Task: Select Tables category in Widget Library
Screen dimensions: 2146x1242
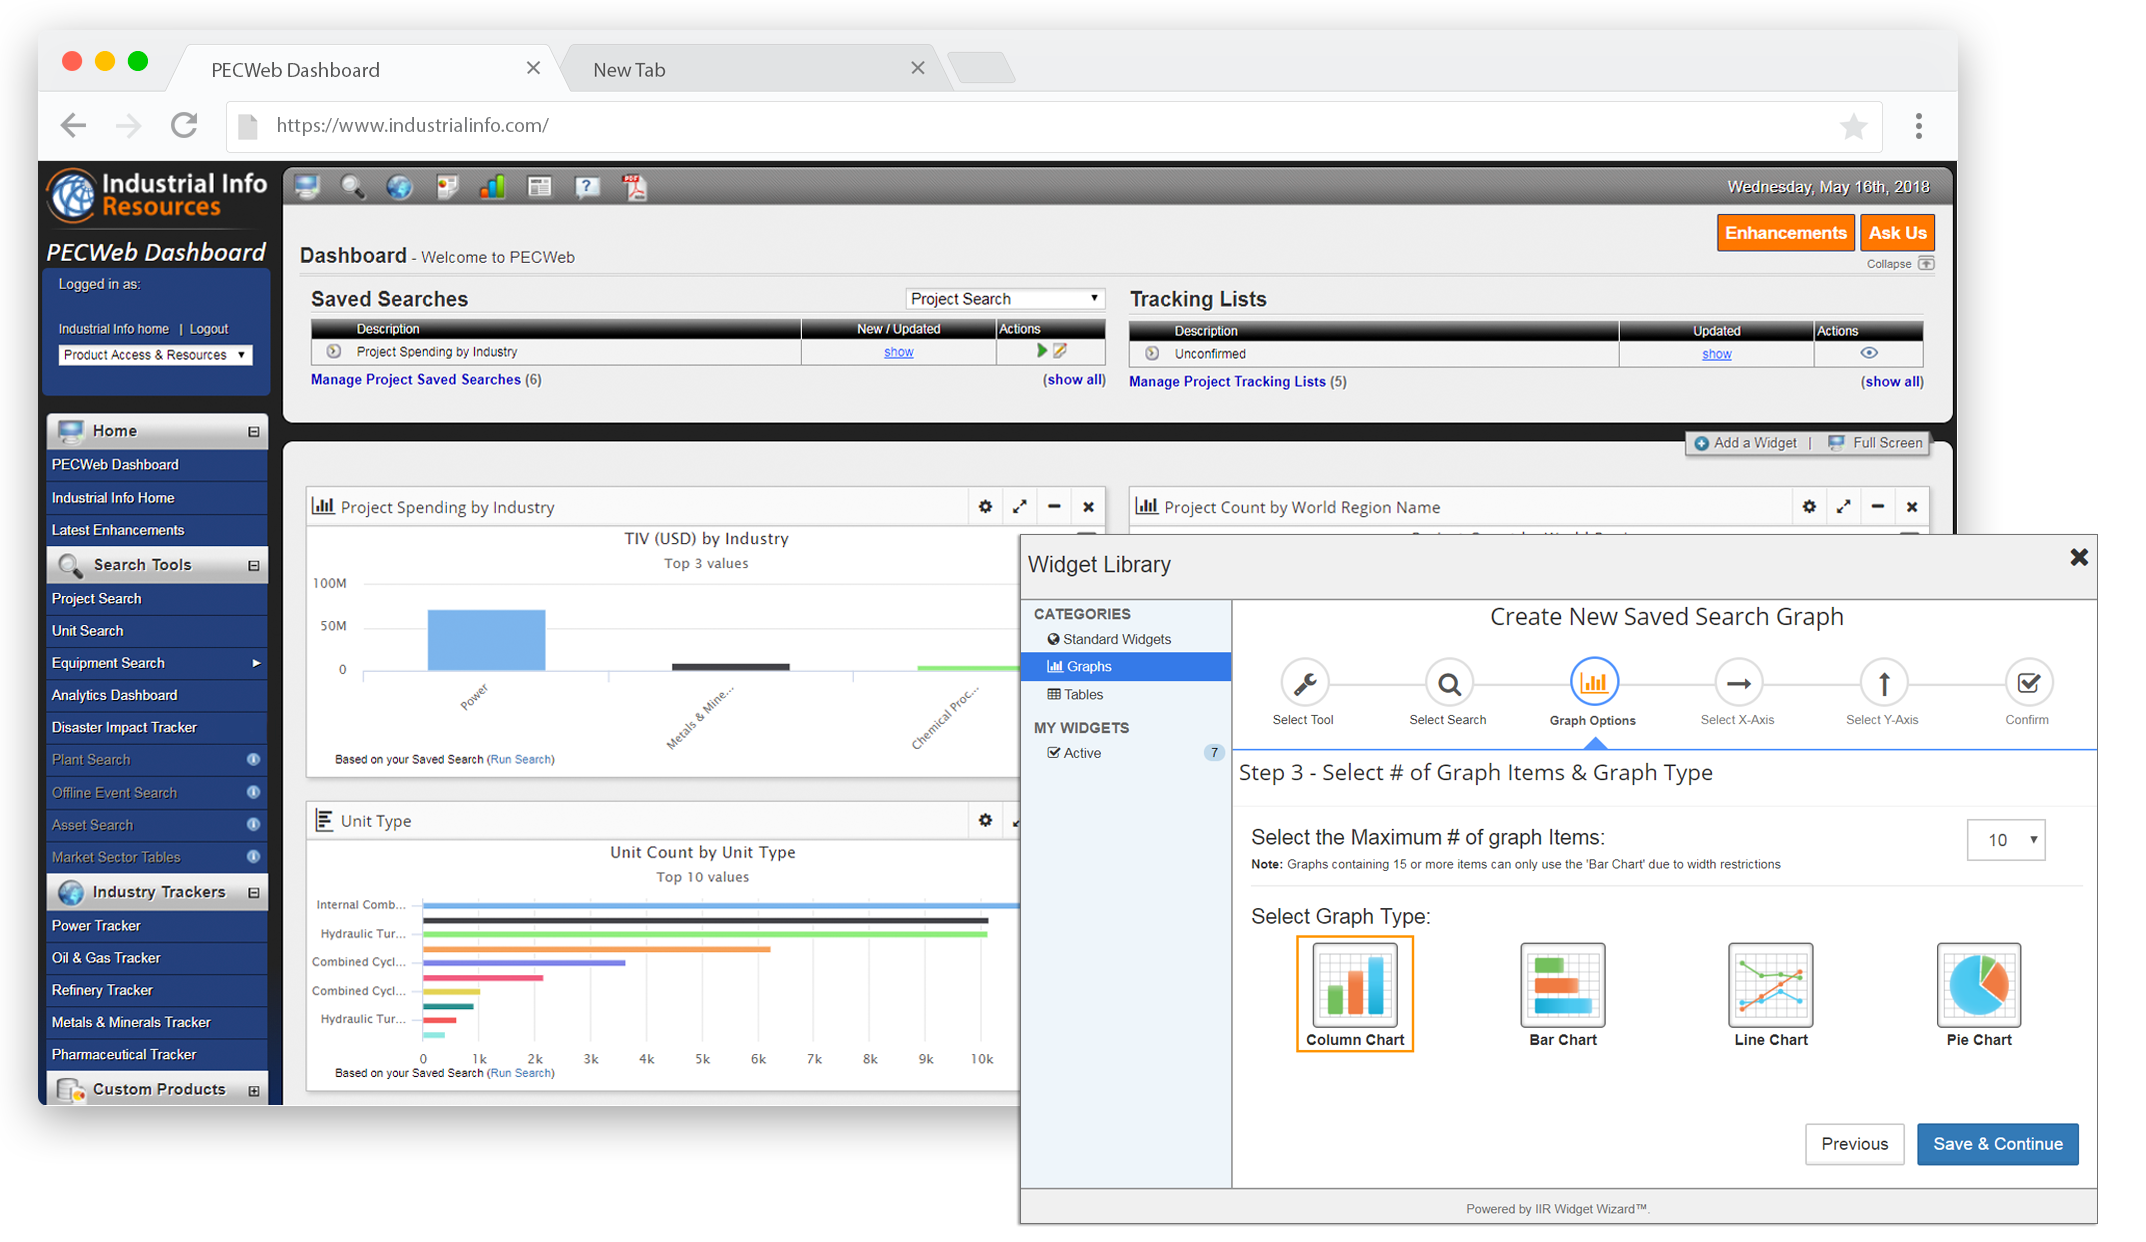Action: coord(1082,694)
